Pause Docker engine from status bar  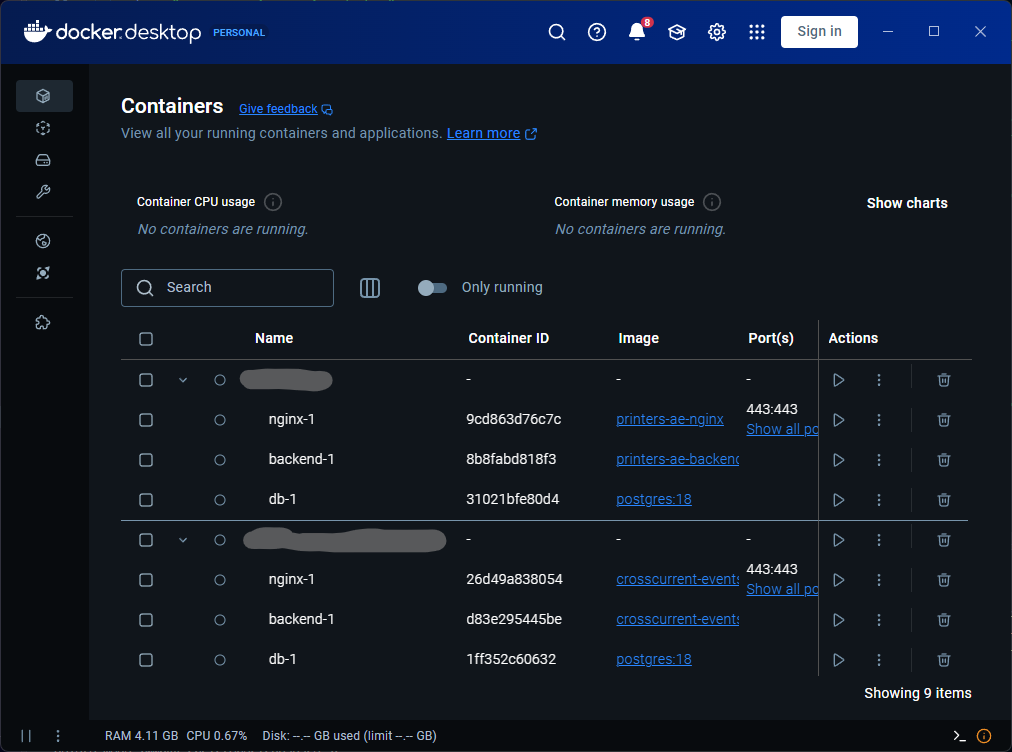click(26, 736)
